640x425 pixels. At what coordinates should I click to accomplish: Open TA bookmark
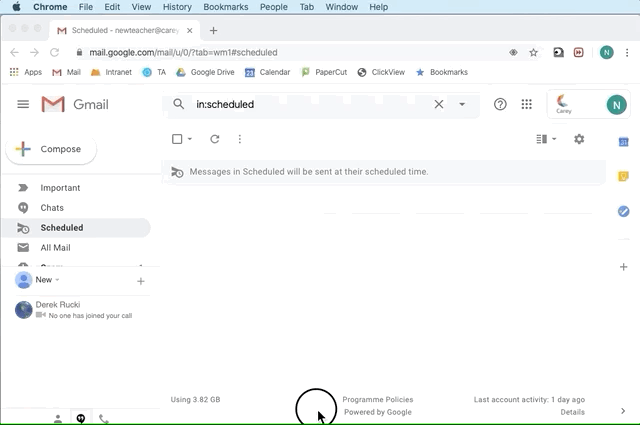[154, 72]
